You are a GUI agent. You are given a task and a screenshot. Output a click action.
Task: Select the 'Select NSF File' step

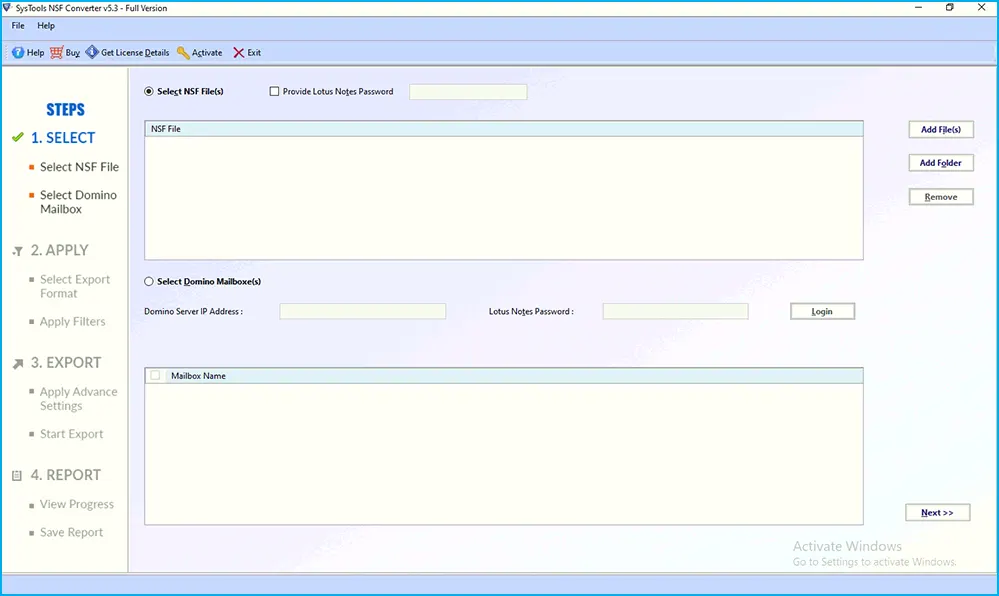click(79, 167)
